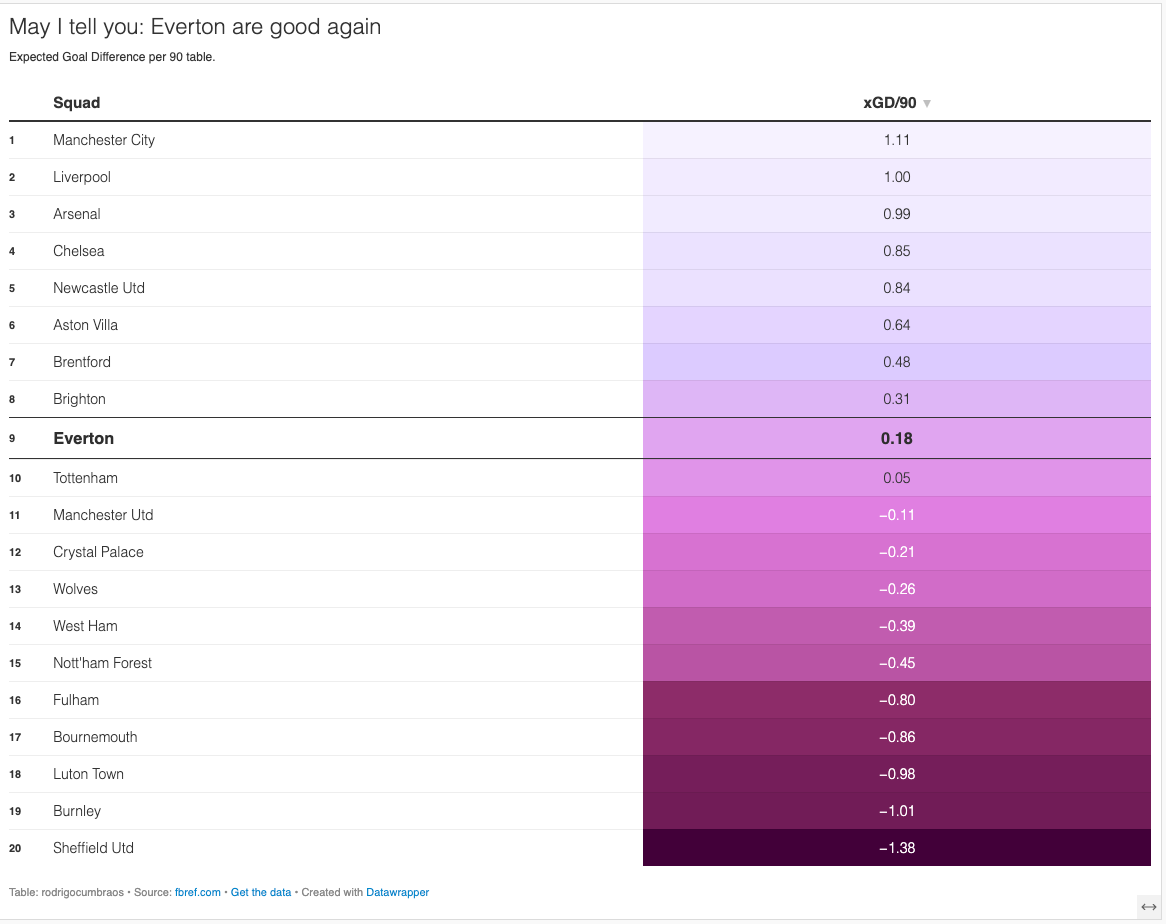Click the Squad column header
The height and width of the screenshot is (924, 1166).
[77, 103]
